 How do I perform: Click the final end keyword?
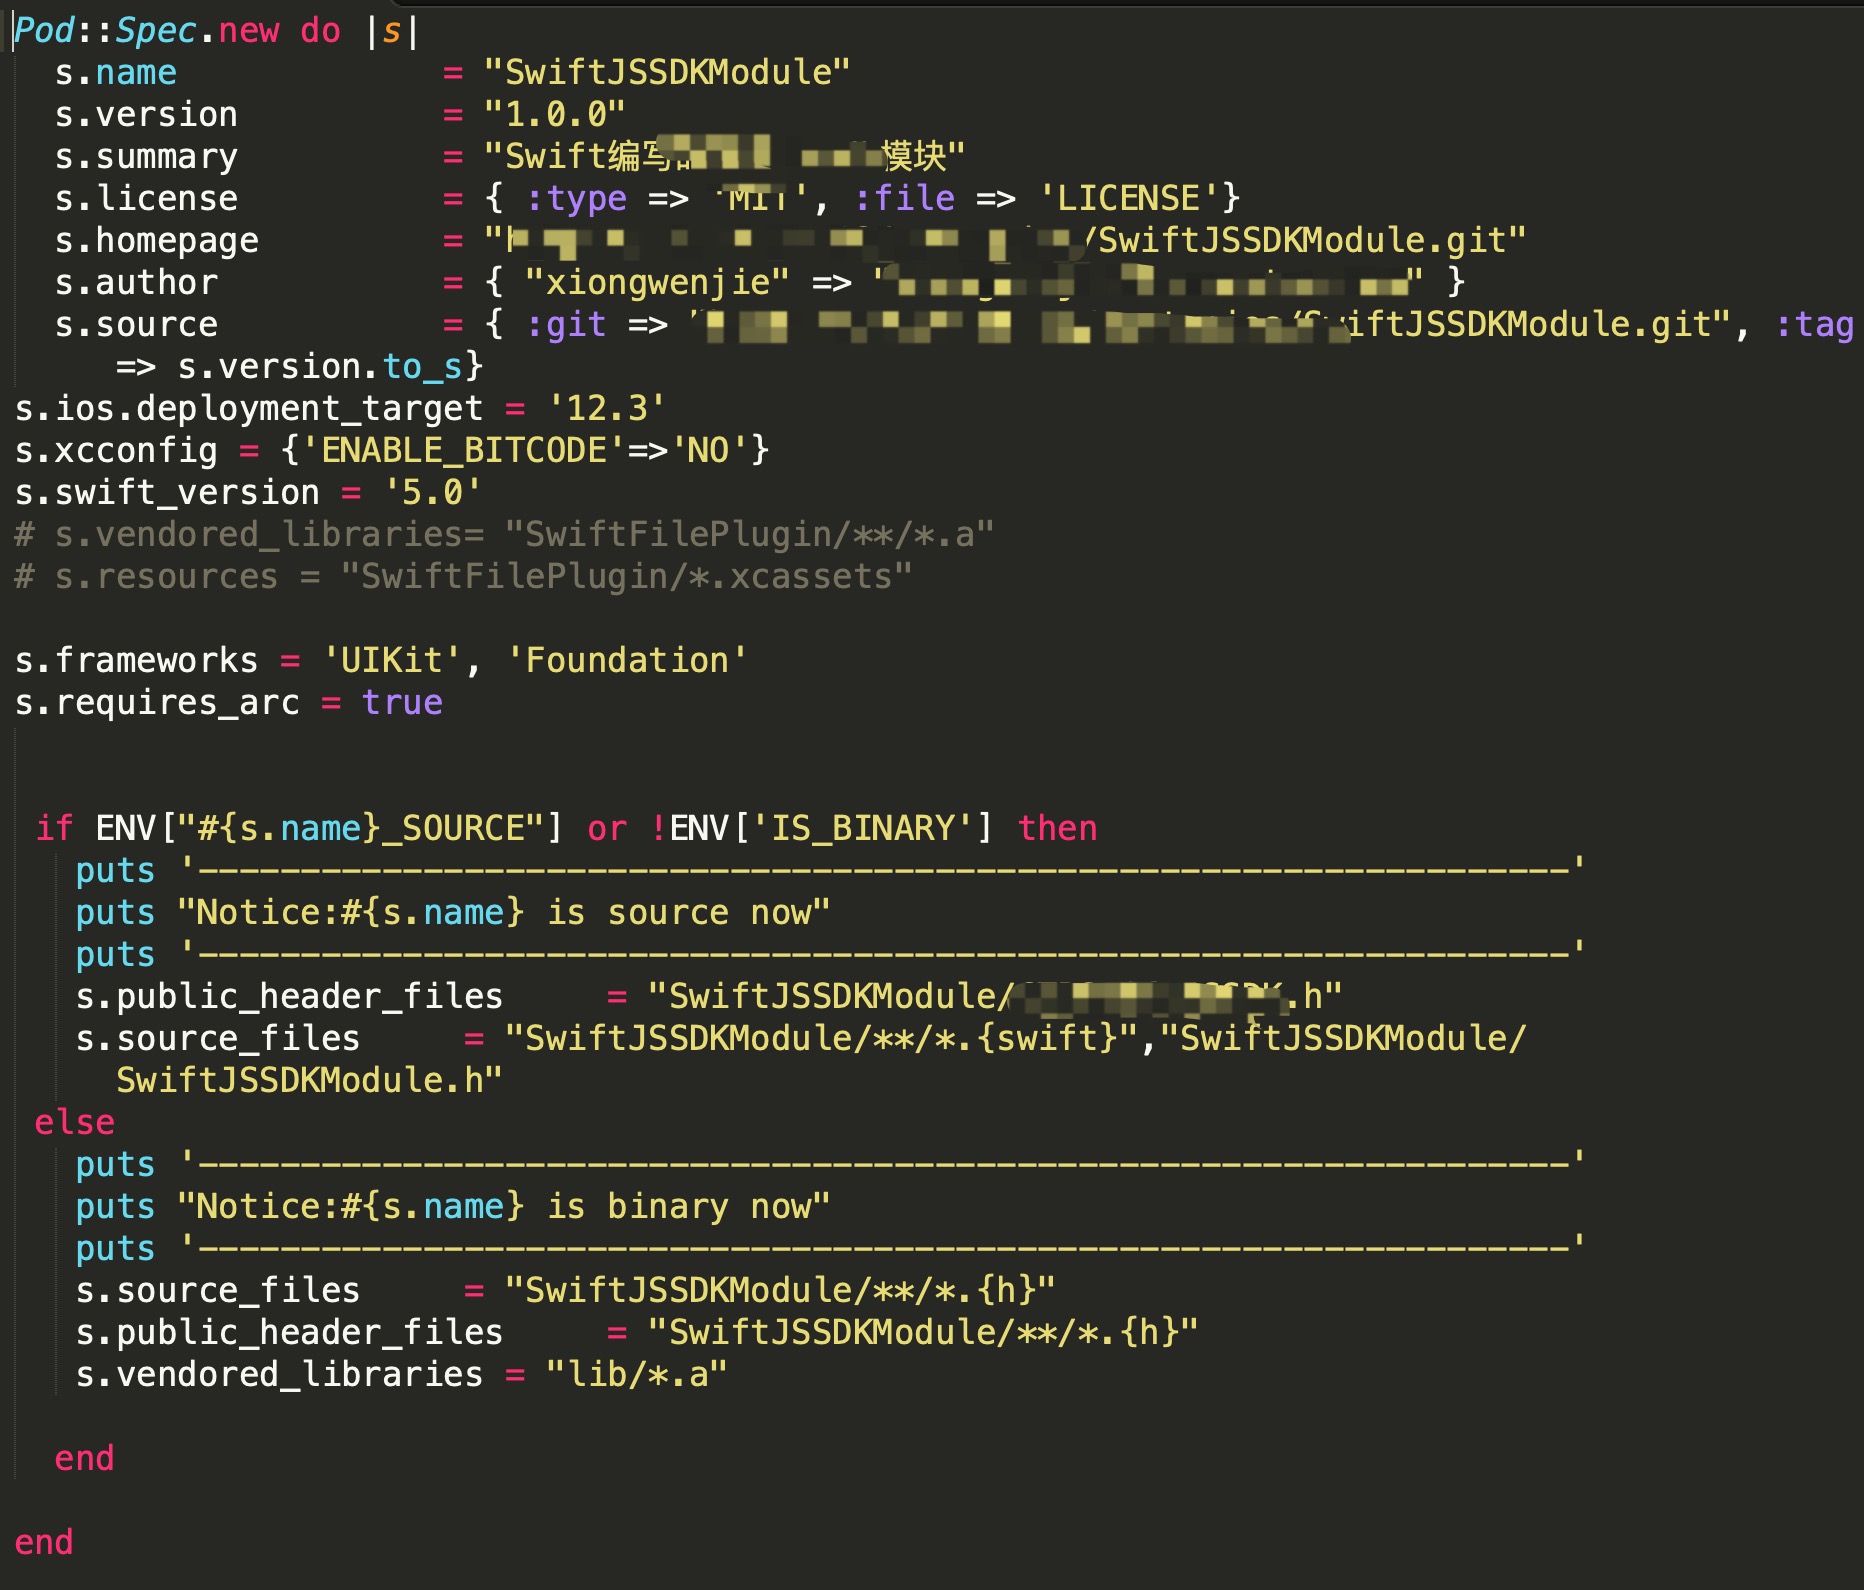coord(44,1543)
